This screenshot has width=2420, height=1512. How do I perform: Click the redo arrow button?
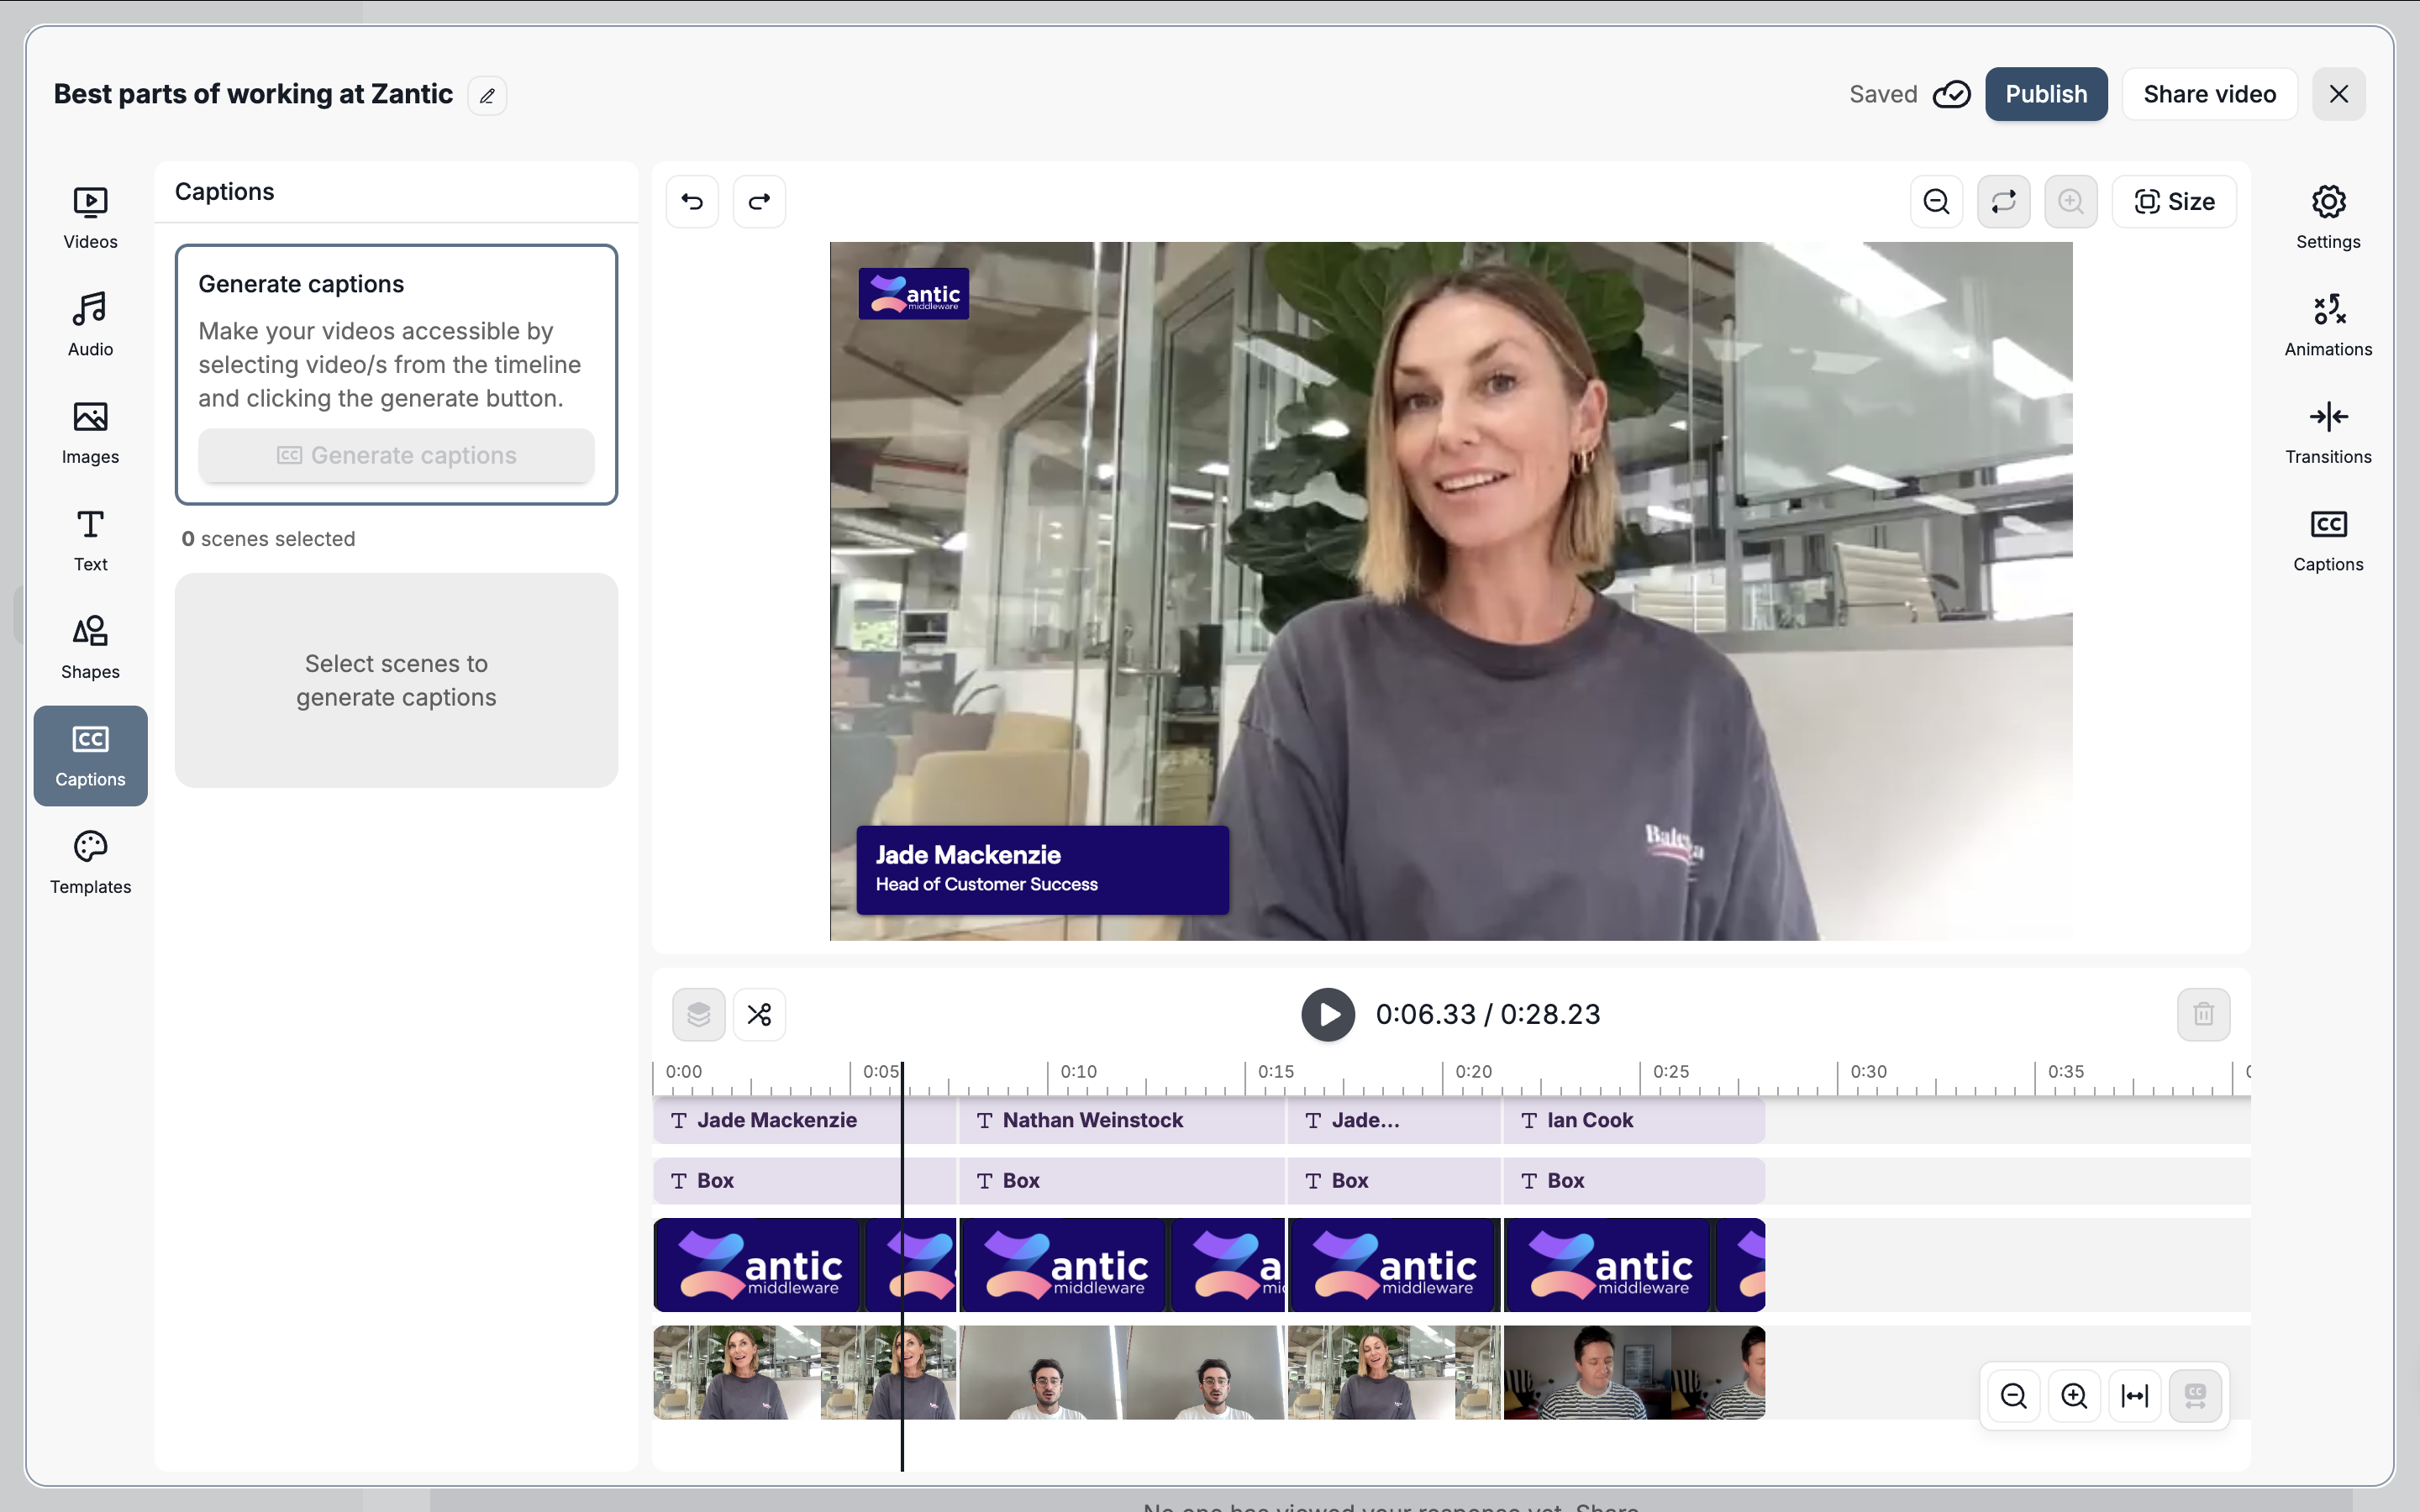[759, 202]
